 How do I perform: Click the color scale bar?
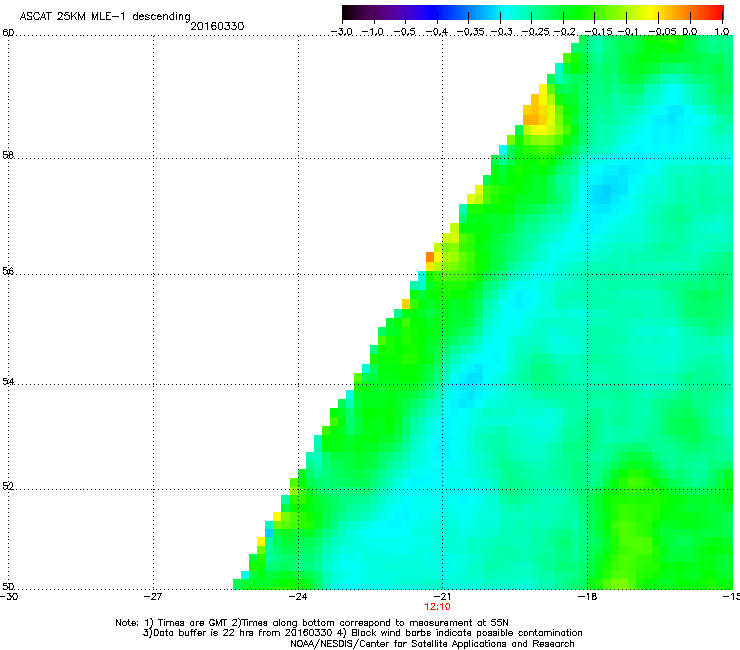(533, 13)
